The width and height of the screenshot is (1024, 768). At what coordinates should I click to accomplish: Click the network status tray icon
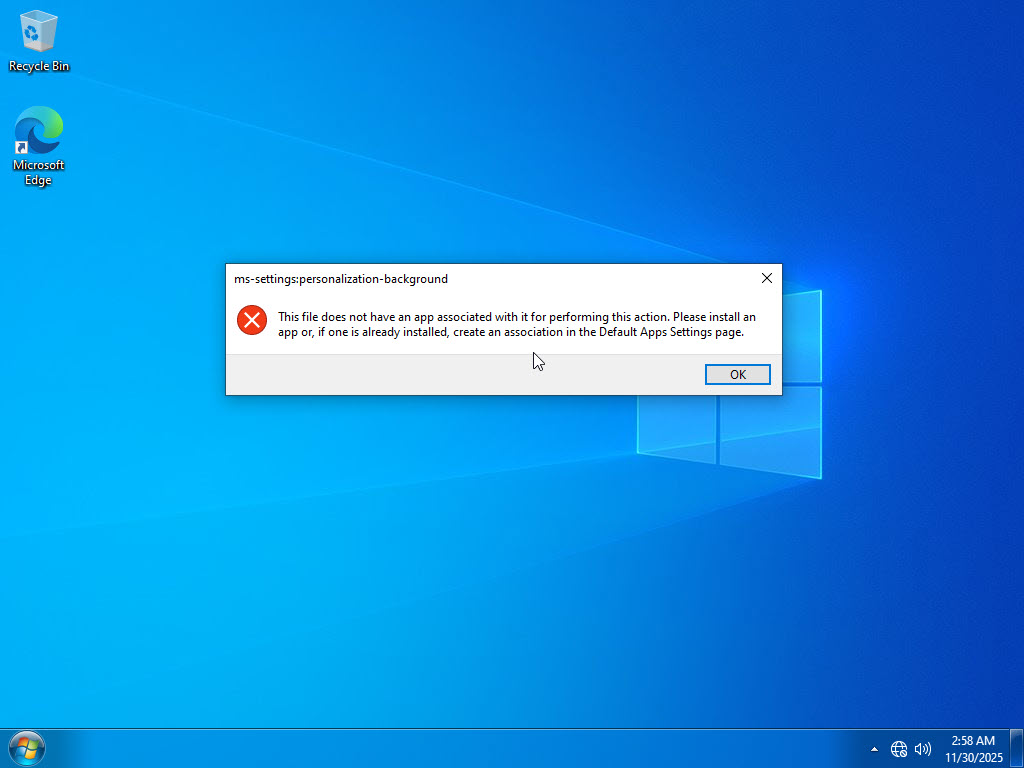(898, 749)
